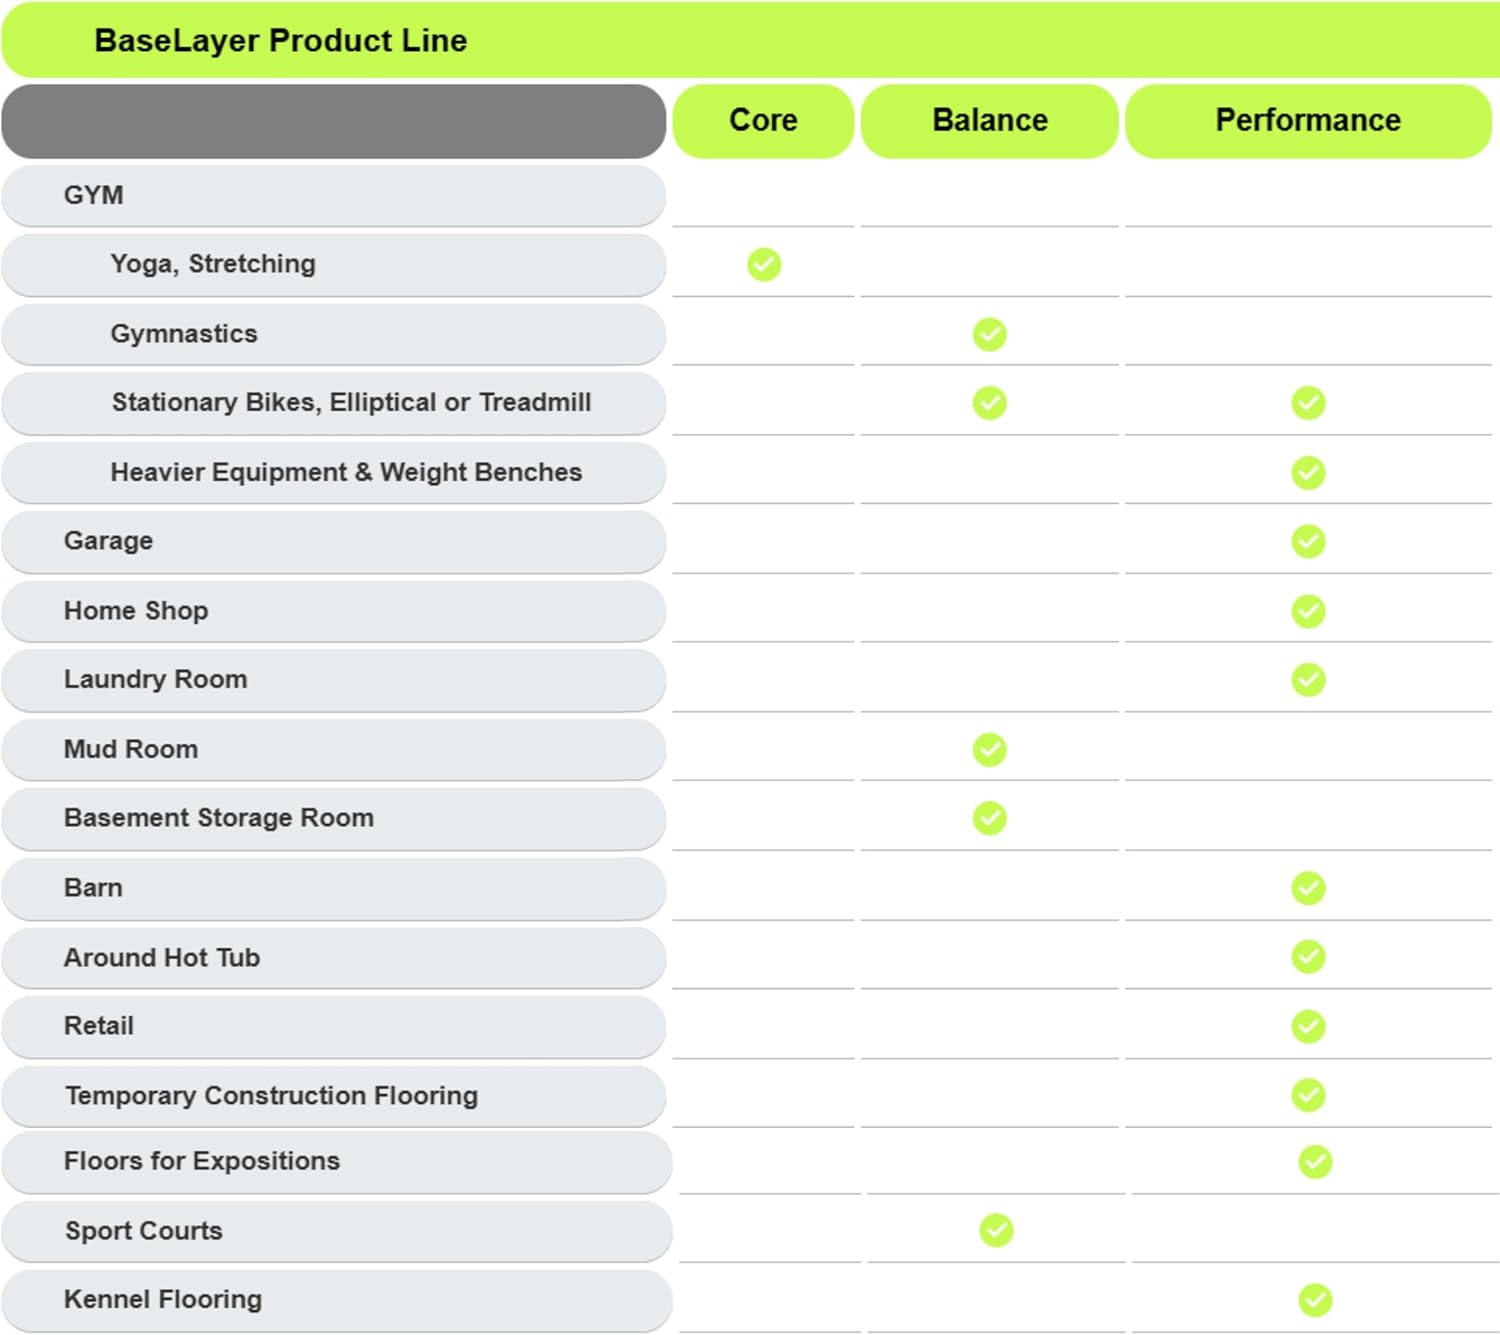Select the Core column header

(x=763, y=121)
